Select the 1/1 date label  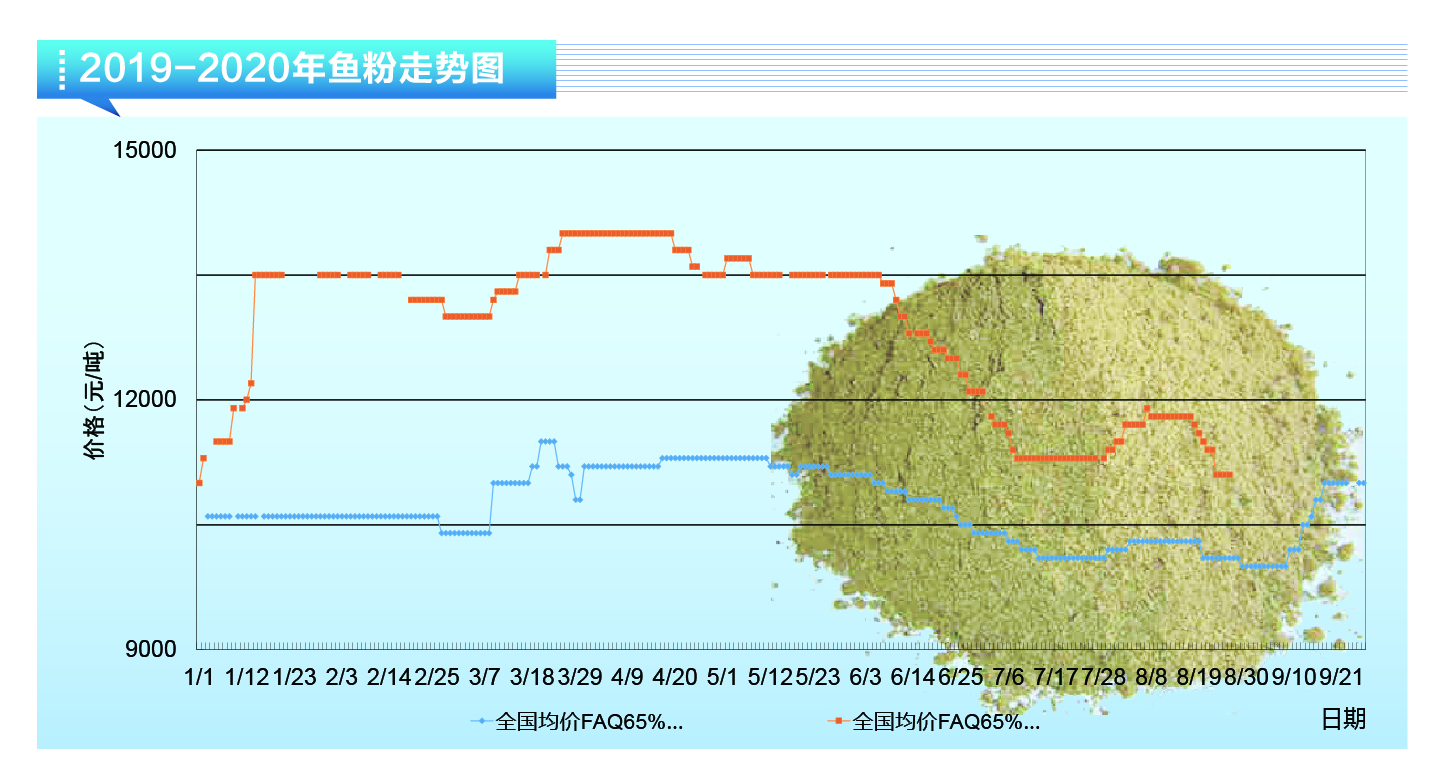[x=199, y=677]
